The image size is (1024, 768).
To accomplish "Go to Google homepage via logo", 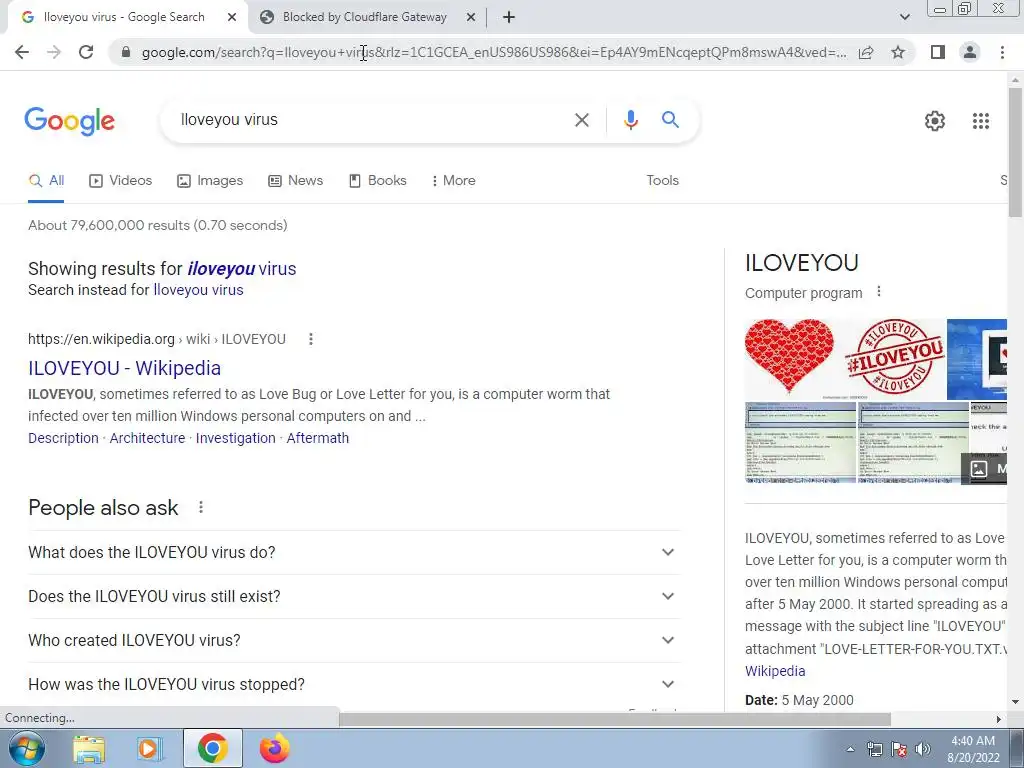I will tap(70, 121).
